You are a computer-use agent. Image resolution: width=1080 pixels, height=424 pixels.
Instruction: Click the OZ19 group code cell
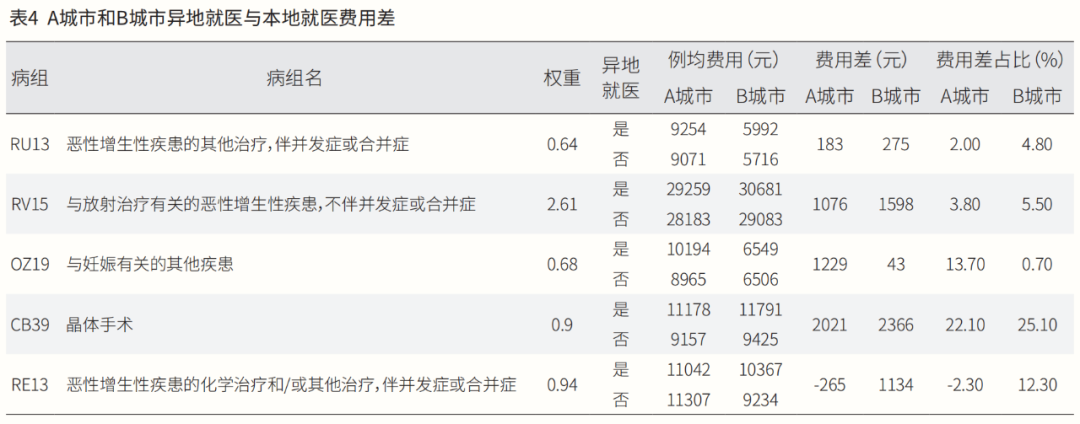click(30, 264)
